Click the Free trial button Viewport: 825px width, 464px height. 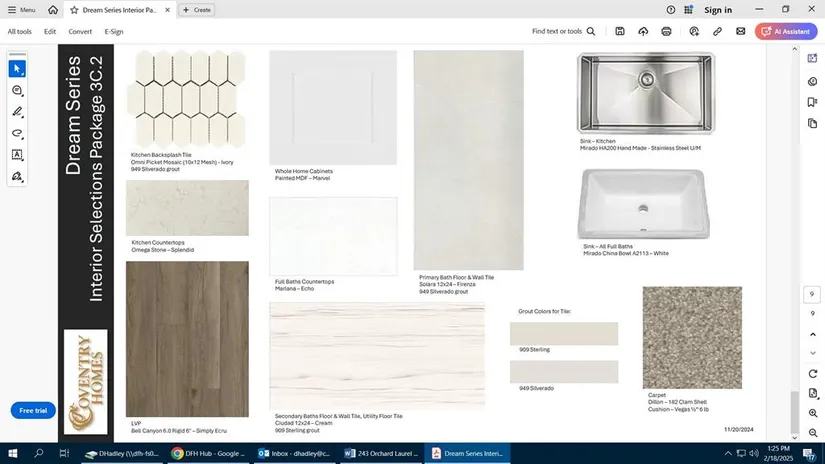click(x=33, y=411)
